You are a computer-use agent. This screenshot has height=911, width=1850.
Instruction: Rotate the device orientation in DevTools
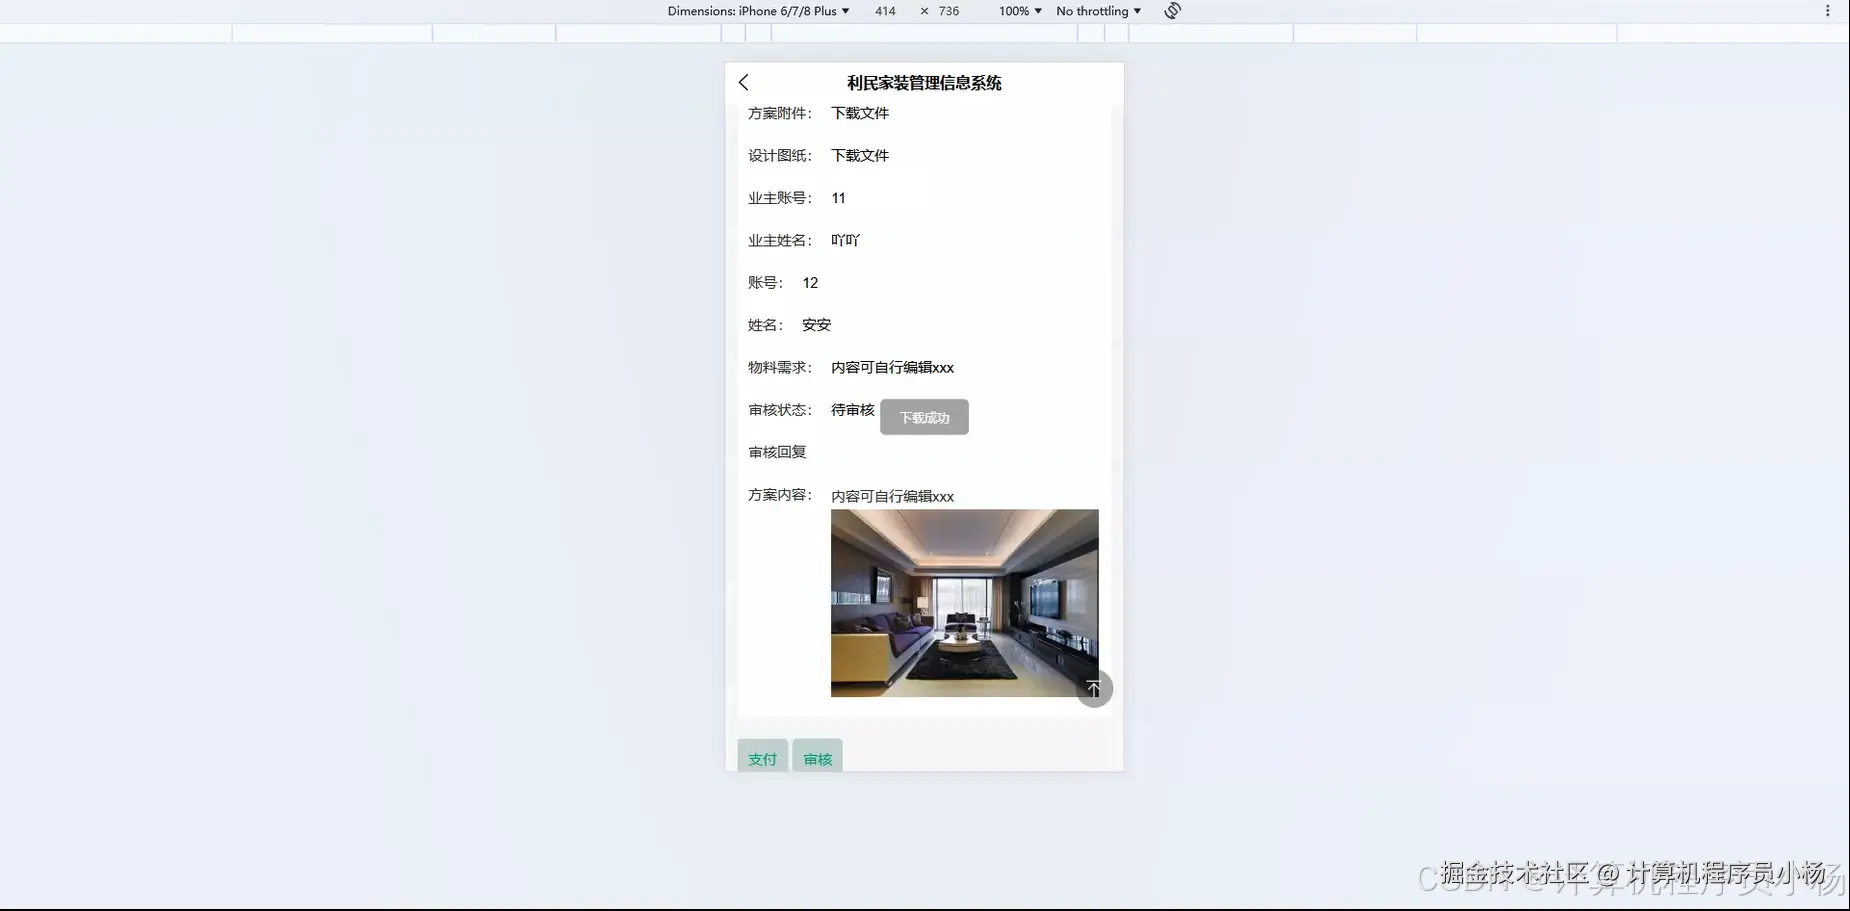tap(1171, 10)
